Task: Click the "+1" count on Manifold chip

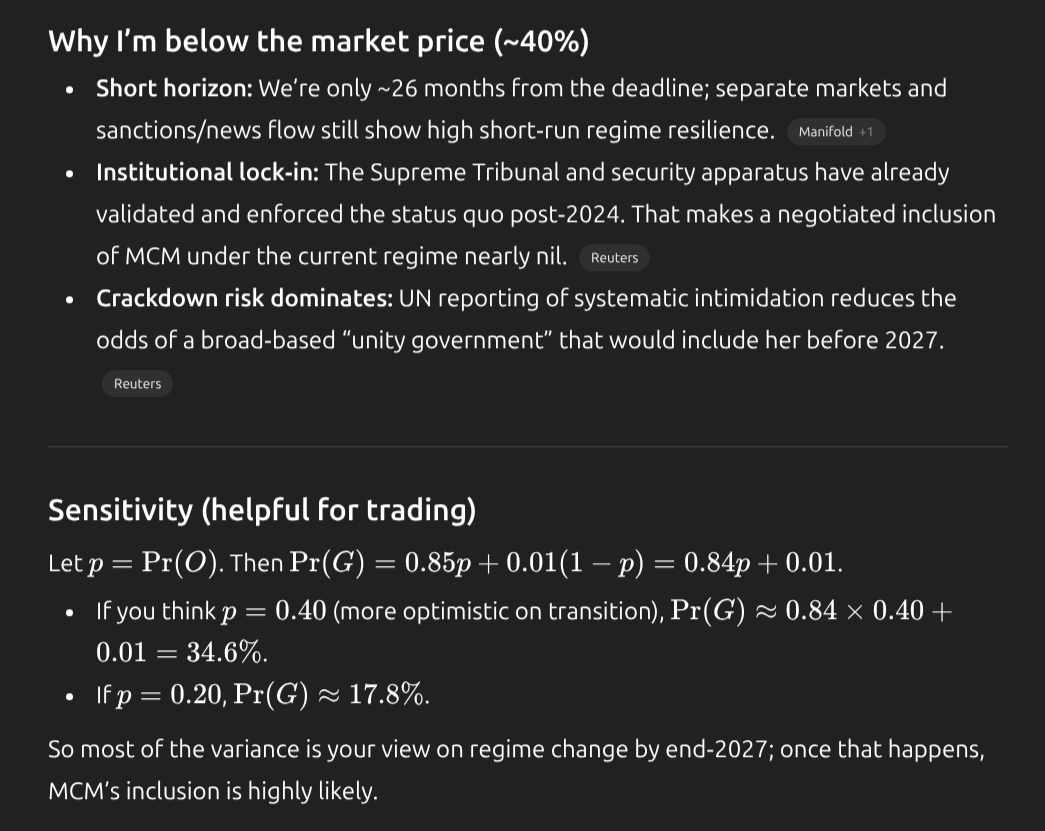Action: click(x=866, y=132)
